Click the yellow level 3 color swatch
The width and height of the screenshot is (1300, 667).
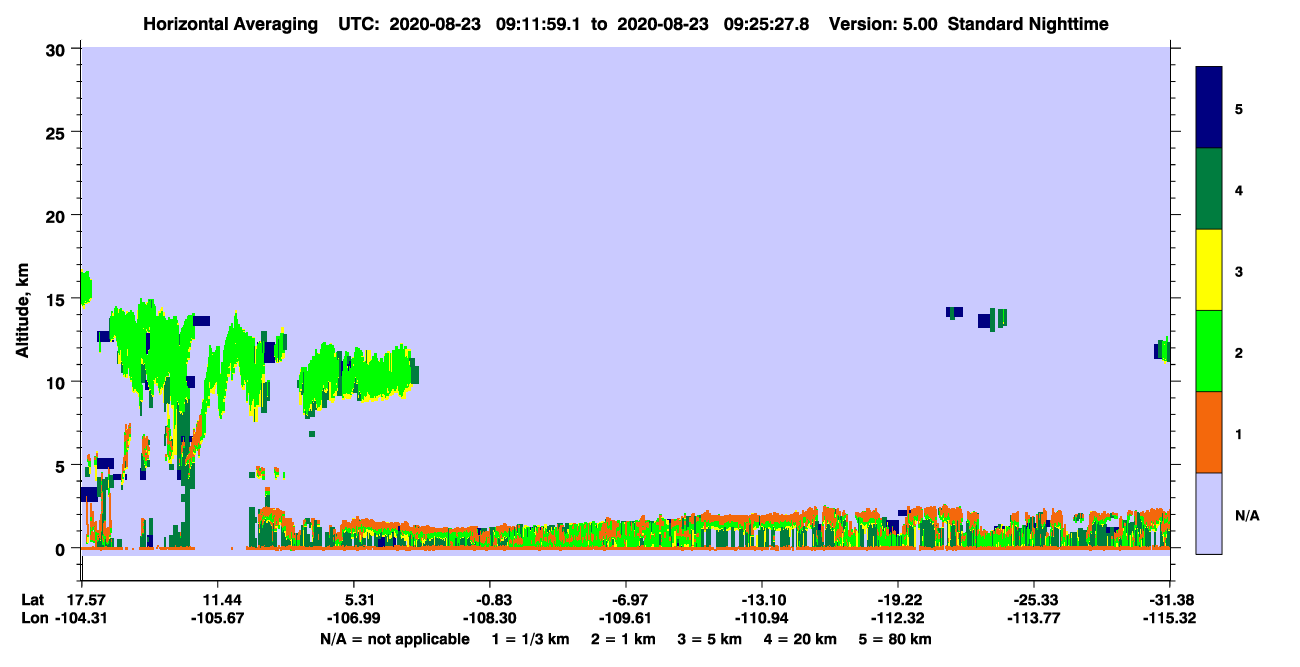pyautogui.click(x=1209, y=270)
